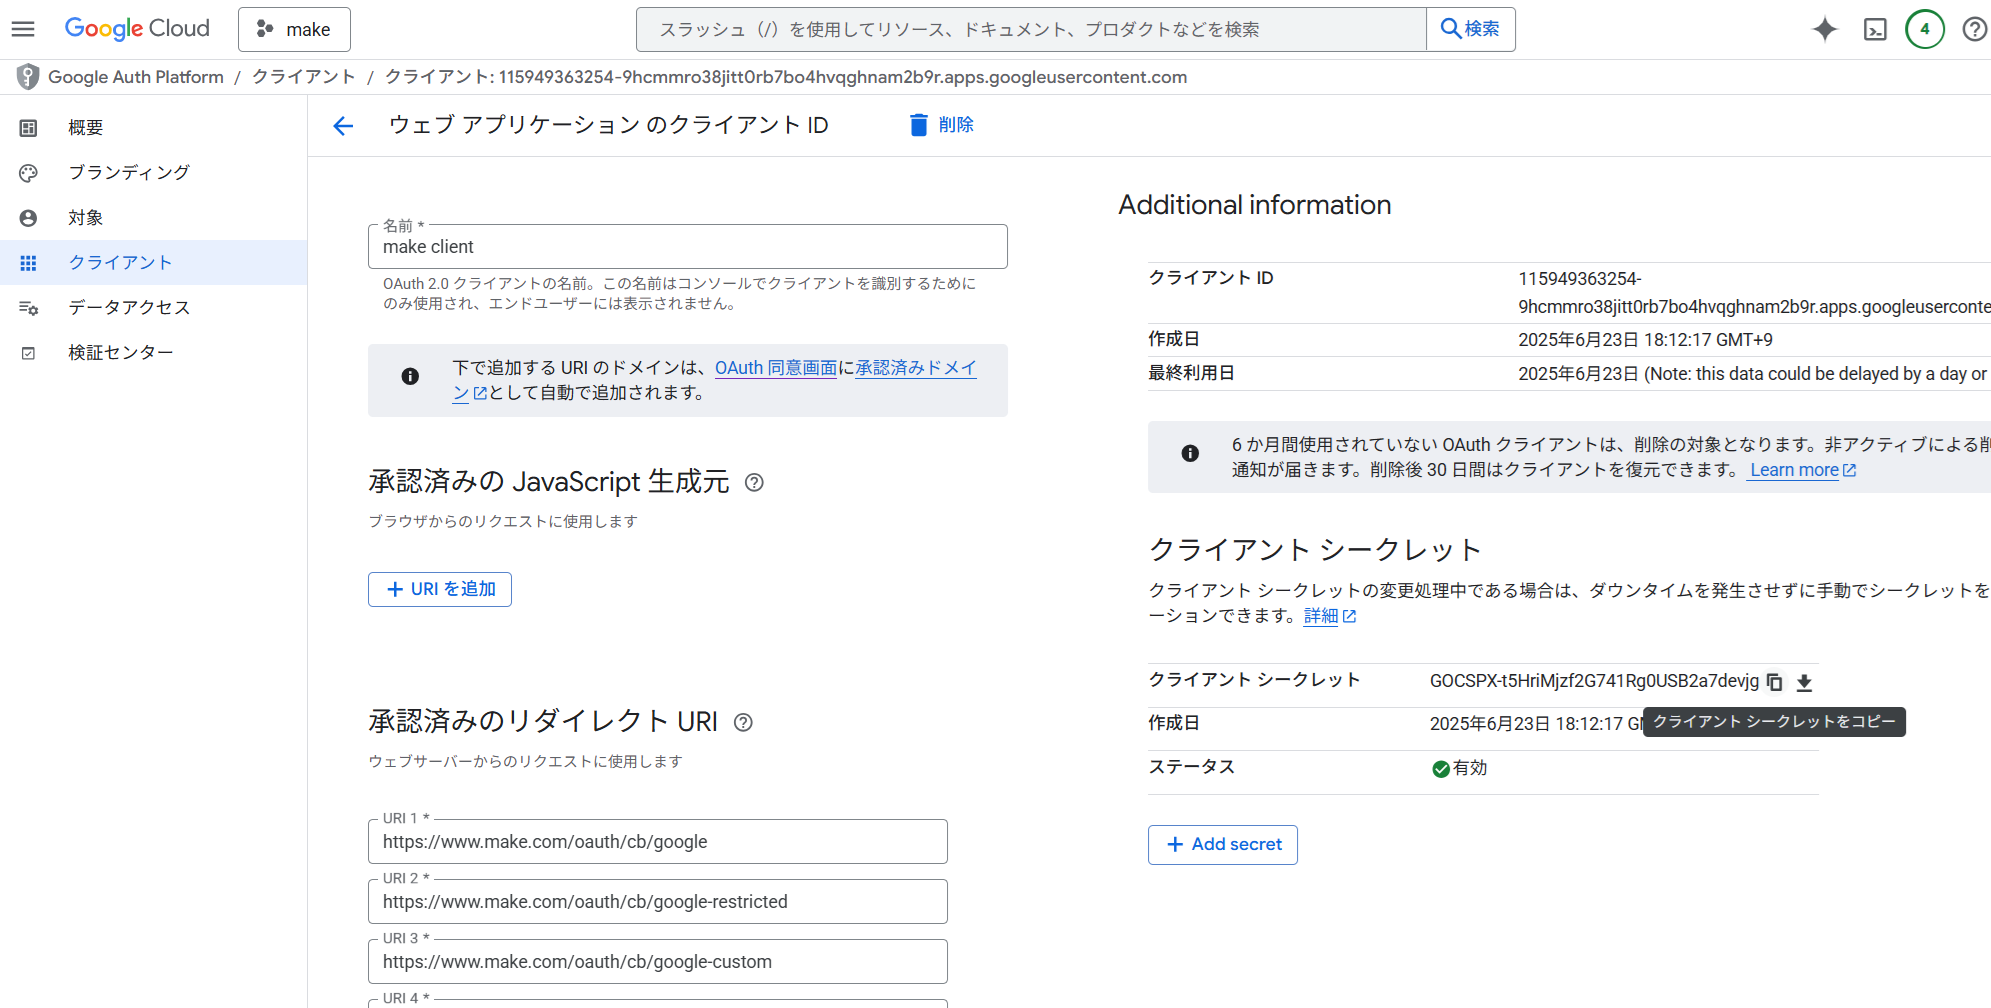Screen dimensions: 1991x1008
Task: Download the client secret JSON icon
Action: pyautogui.click(x=1804, y=682)
